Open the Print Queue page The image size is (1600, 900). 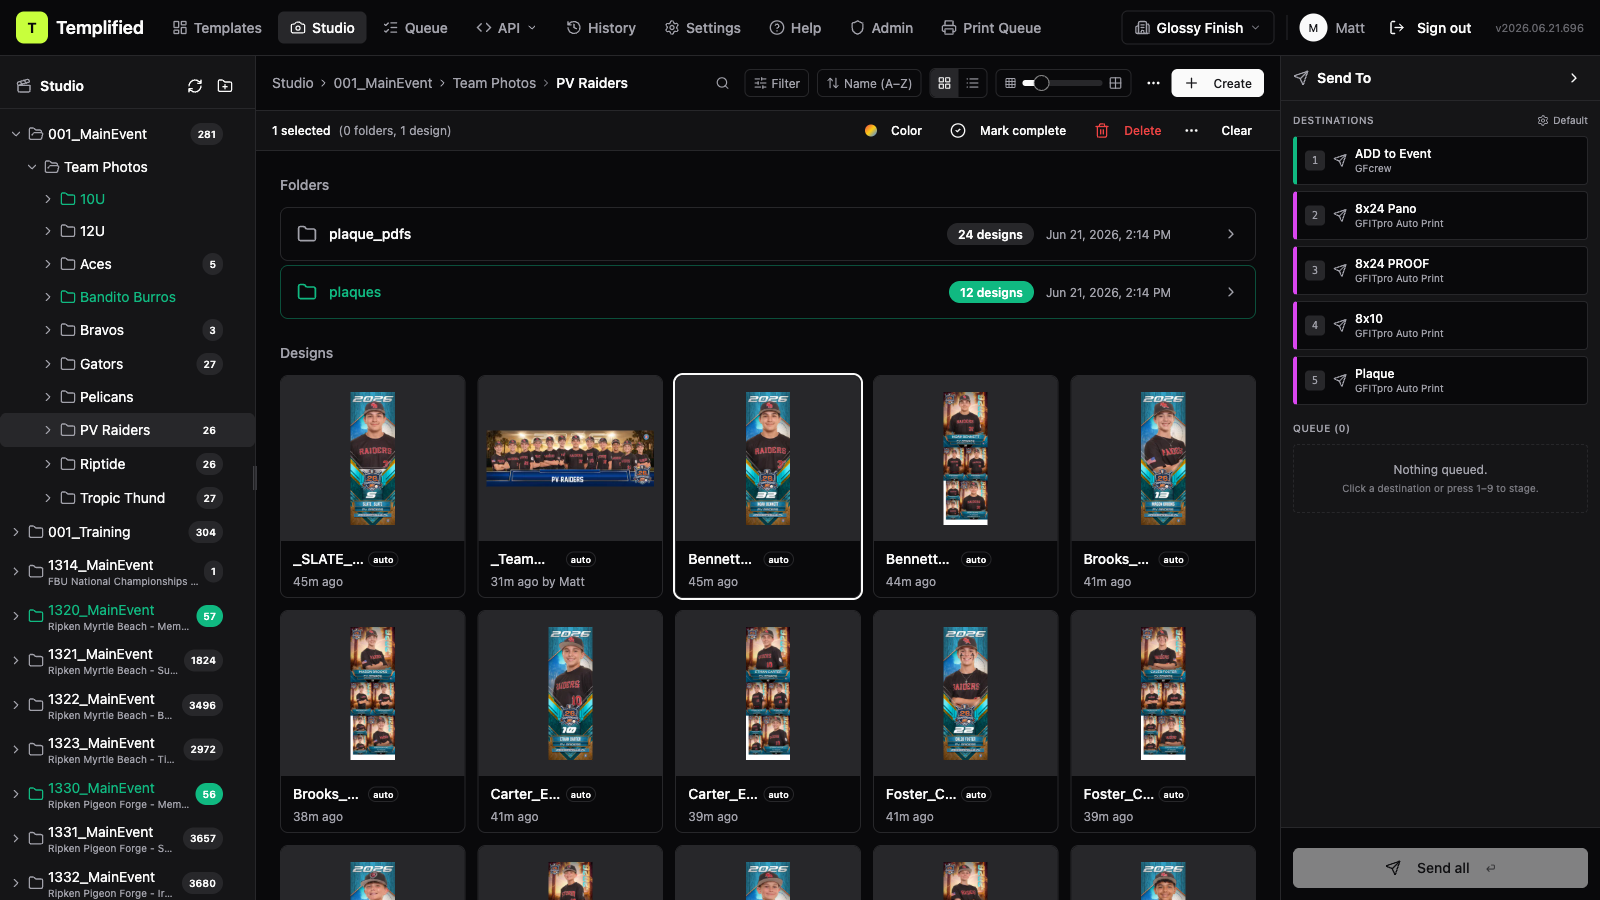(991, 28)
